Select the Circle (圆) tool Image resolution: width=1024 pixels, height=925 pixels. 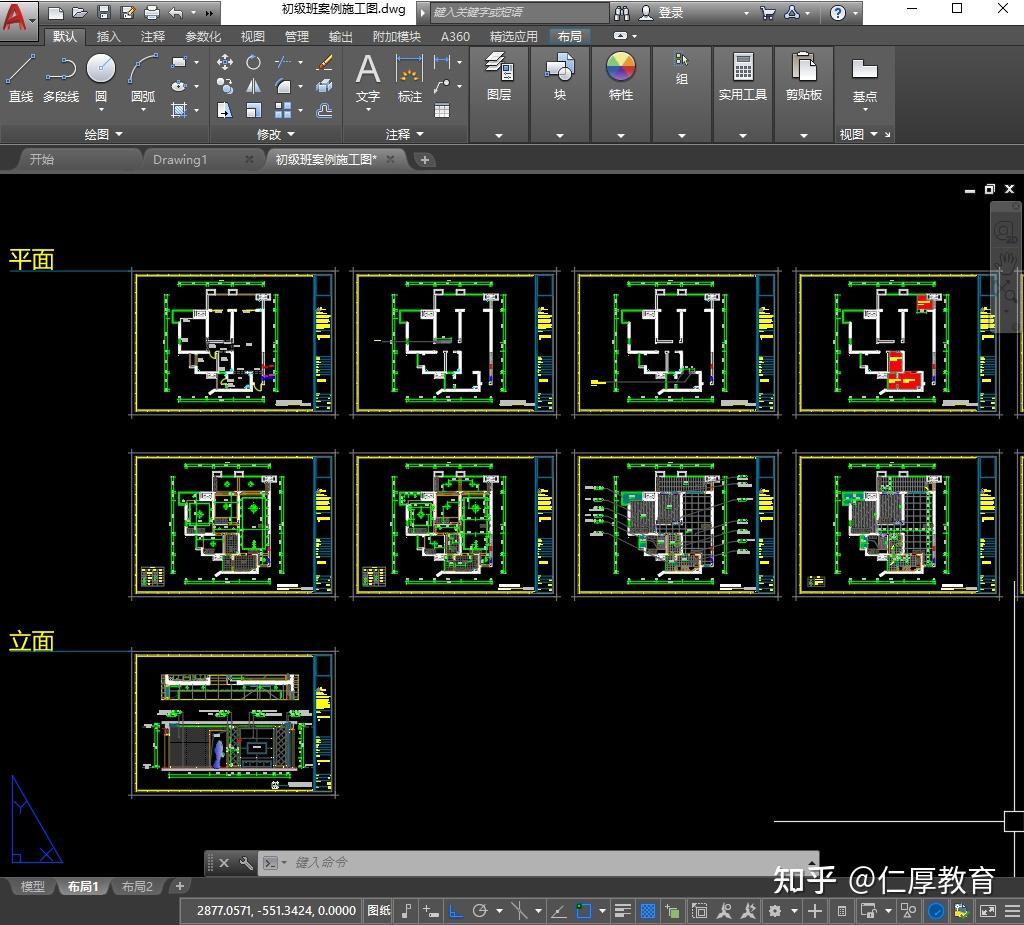(101, 78)
